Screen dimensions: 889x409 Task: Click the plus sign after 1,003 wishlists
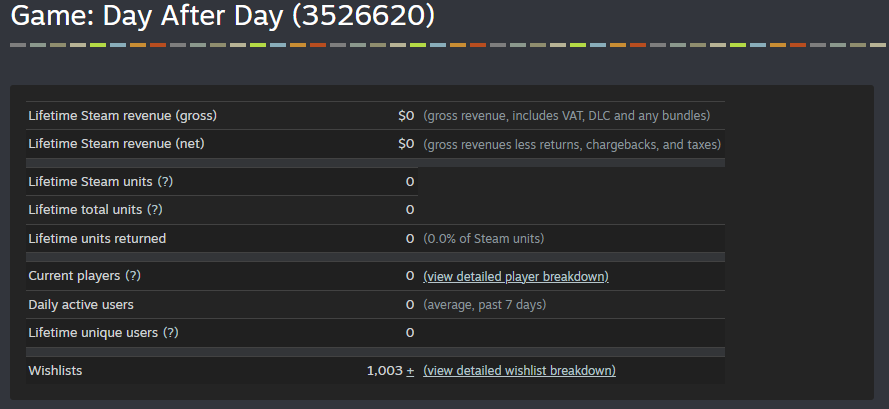click(410, 371)
